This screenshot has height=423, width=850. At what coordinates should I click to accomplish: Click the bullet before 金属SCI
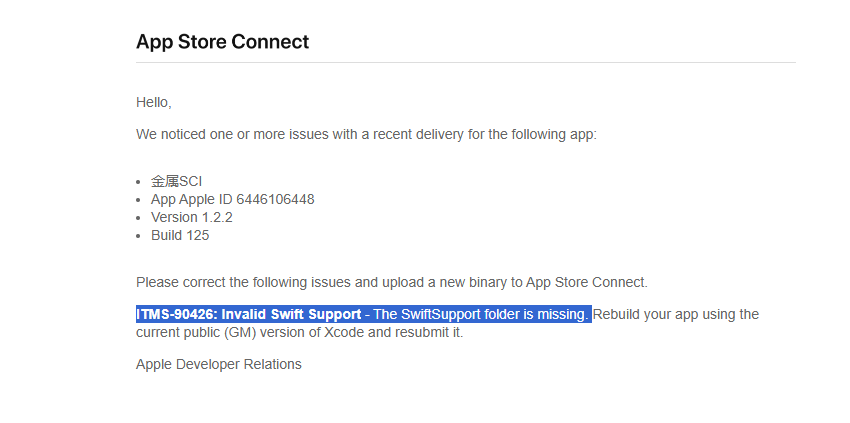139,182
